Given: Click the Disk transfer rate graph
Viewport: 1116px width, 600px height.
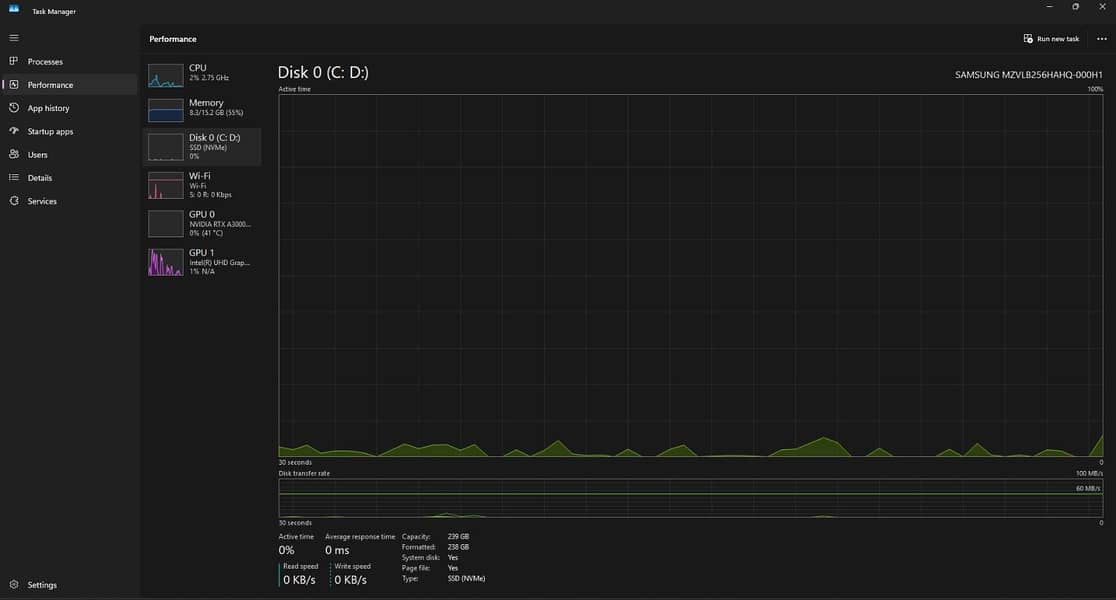Looking at the screenshot, I should click(690, 498).
